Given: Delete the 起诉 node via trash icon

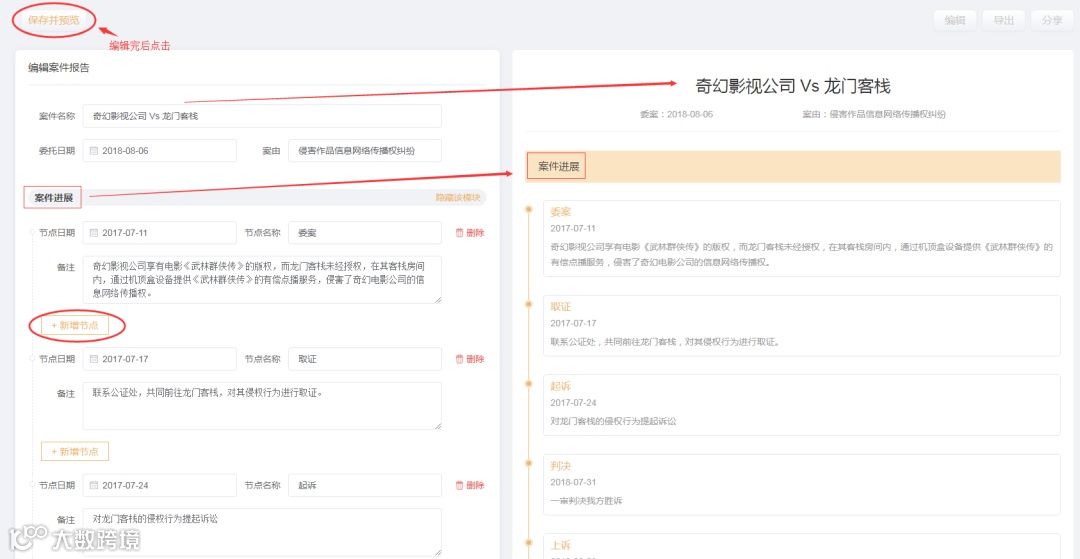Looking at the screenshot, I should point(470,485).
